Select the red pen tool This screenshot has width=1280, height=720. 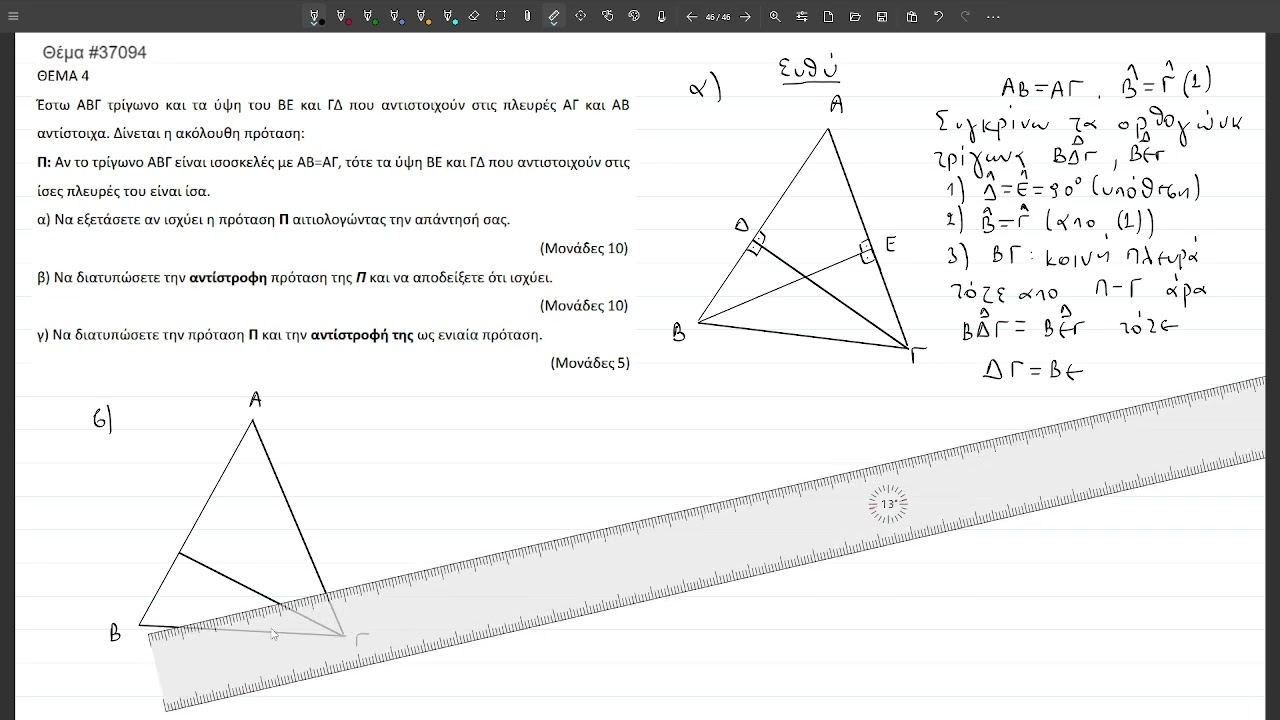[x=342, y=16]
